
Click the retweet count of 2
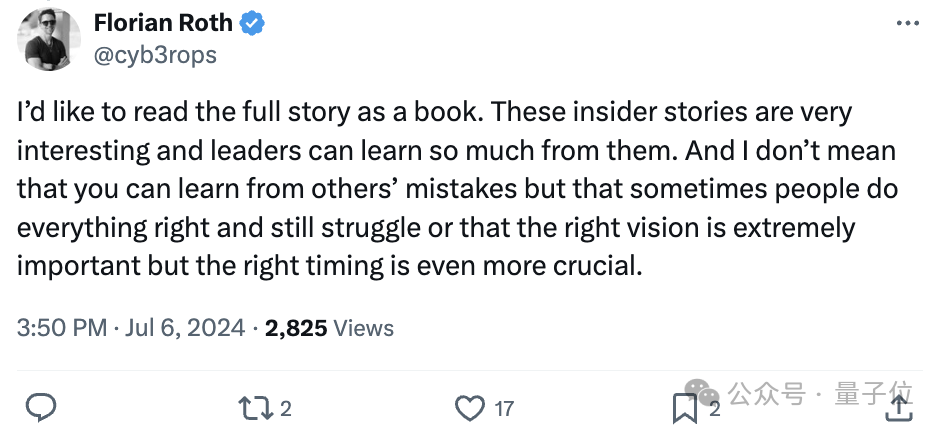tap(285, 408)
